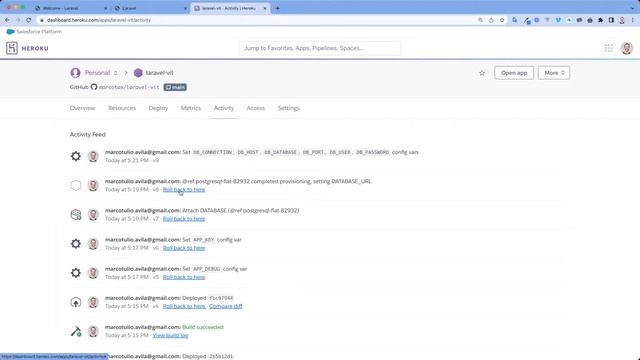Open the apps grid launcher icon
Image resolution: width=640 pixels, height=360 pixels.
[x=609, y=48]
